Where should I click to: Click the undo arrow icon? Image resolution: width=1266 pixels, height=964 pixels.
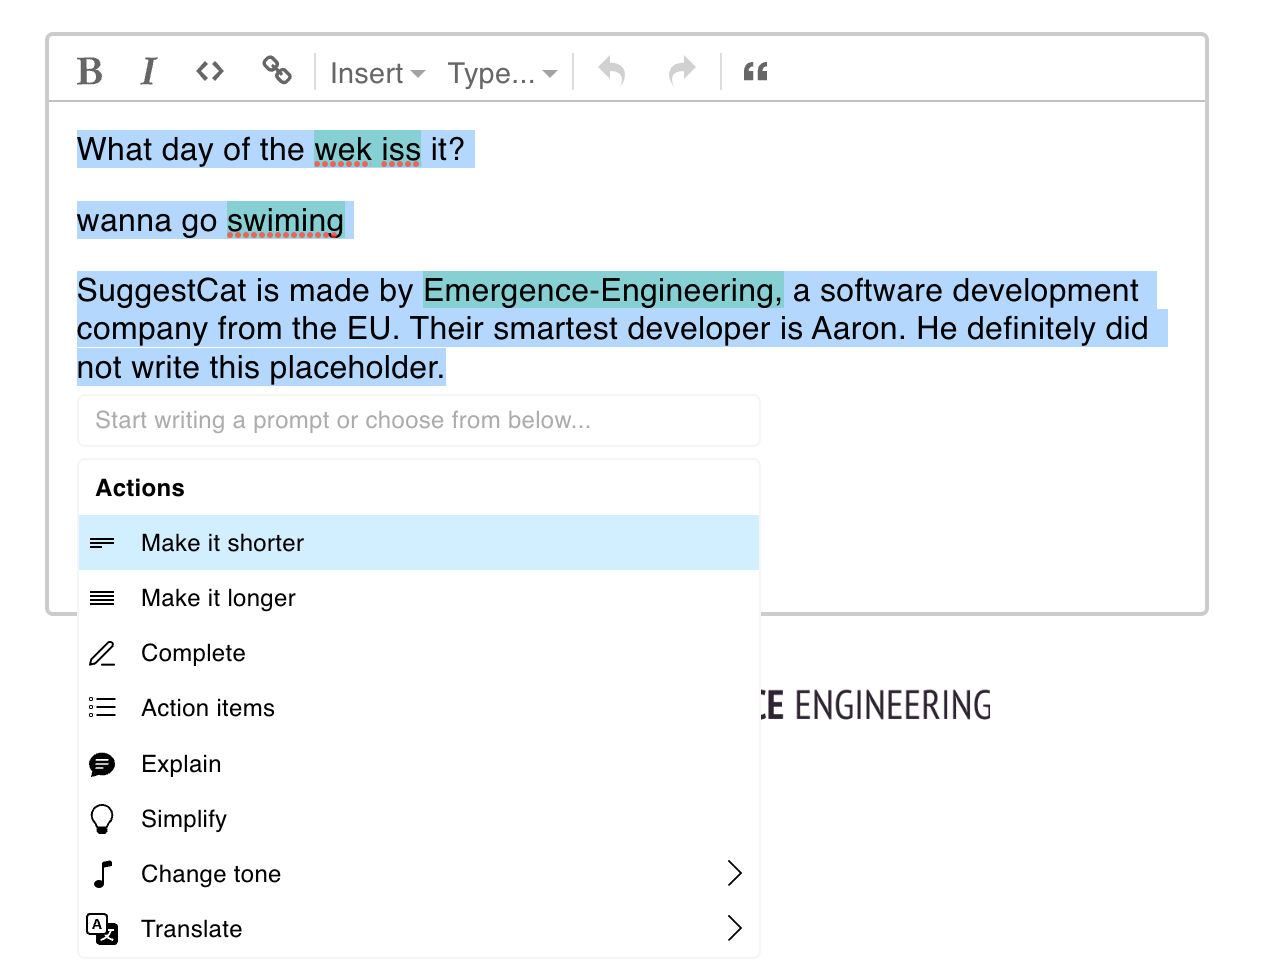tap(612, 71)
